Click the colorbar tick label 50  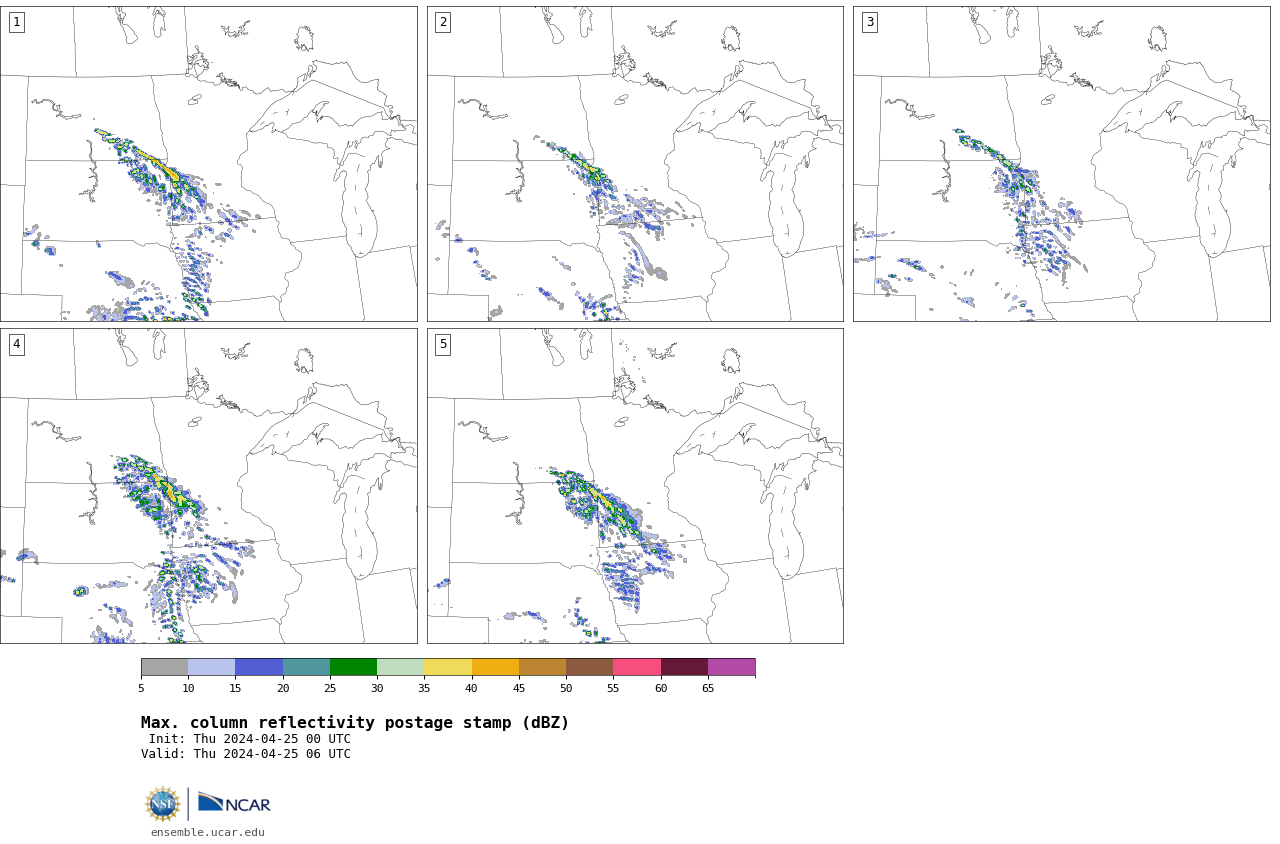[566, 688]
